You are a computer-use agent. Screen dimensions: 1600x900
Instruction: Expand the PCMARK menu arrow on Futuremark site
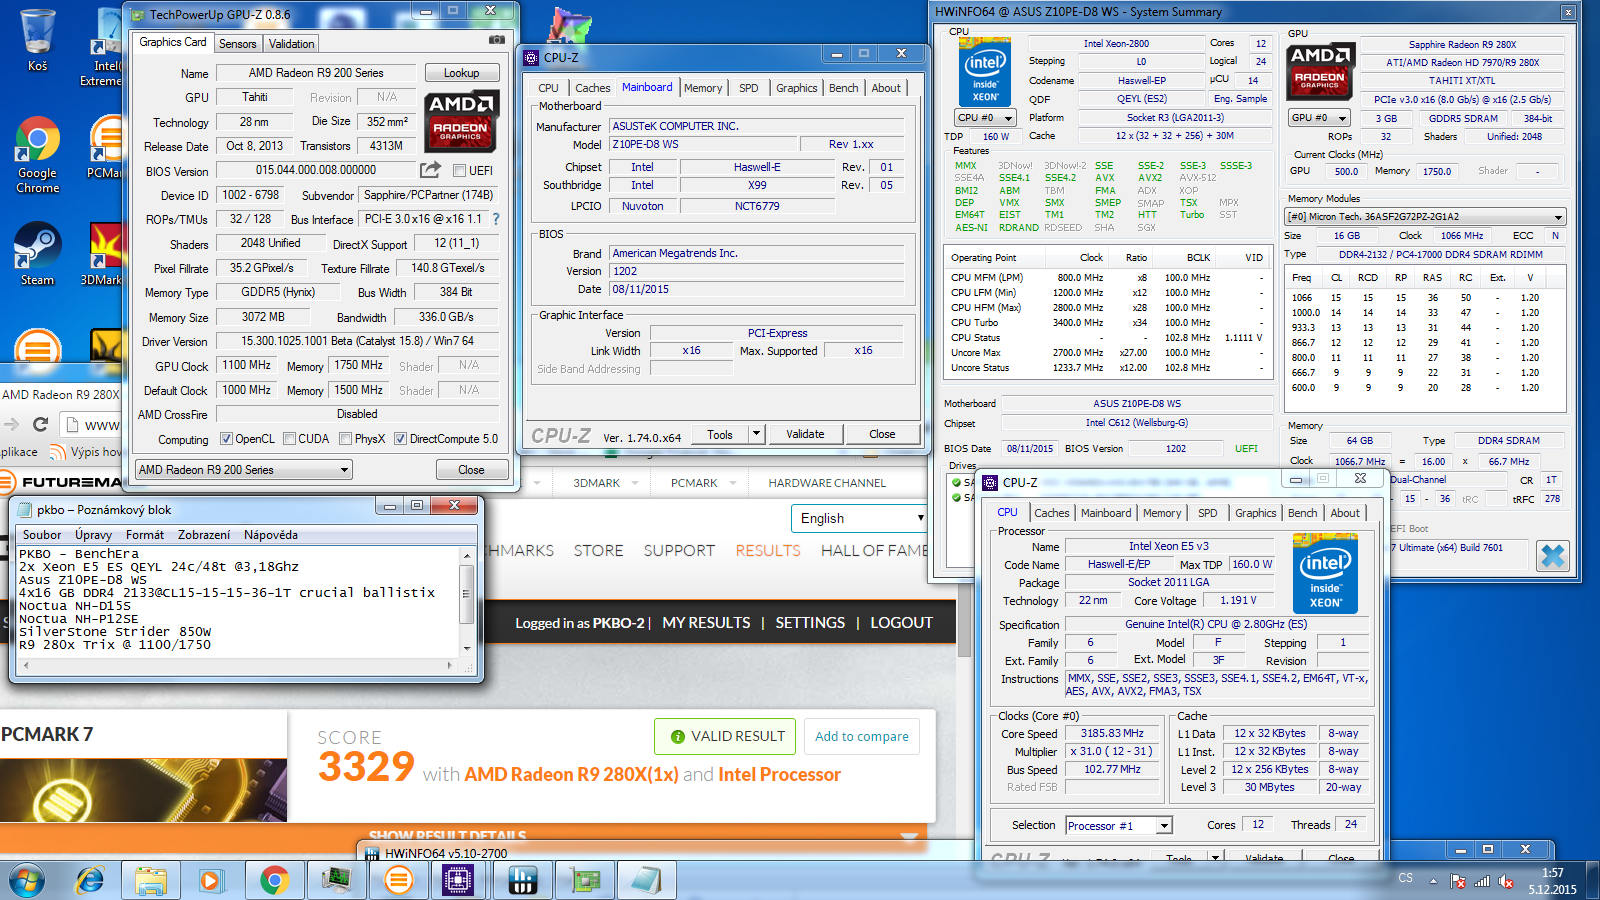pos(732,483)
